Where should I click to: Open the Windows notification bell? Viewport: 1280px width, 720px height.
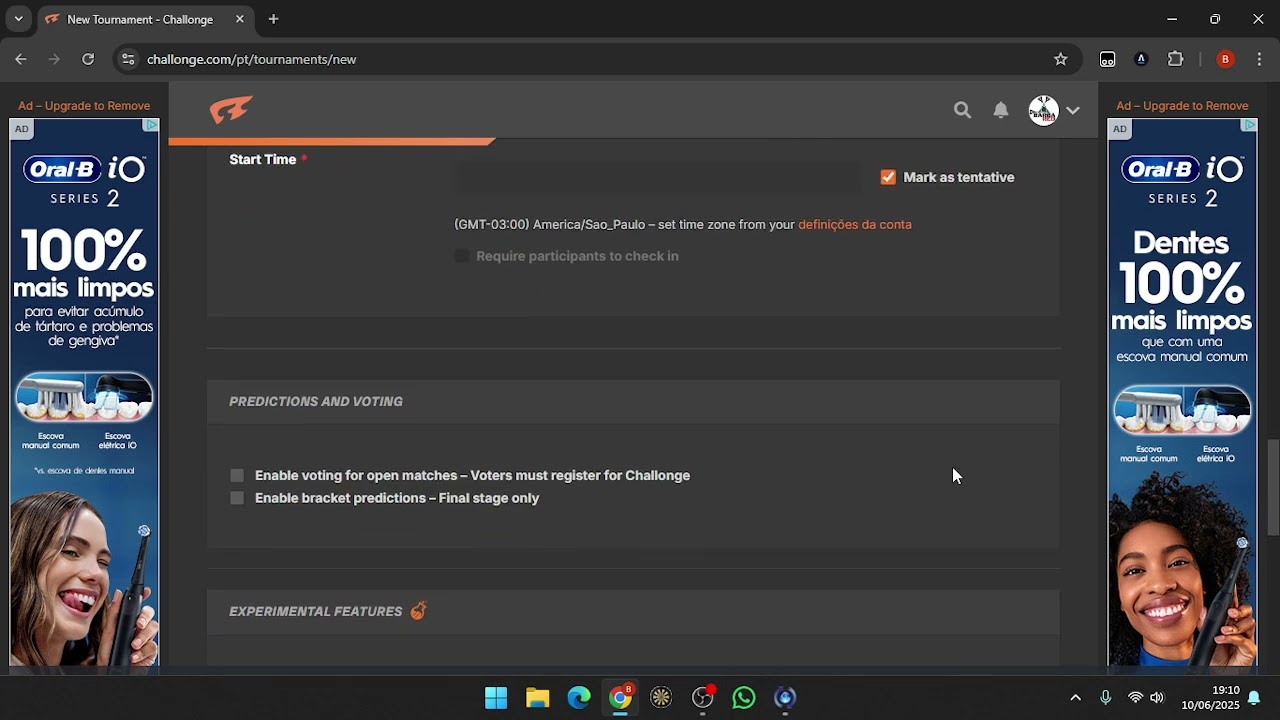(1254, 698)
